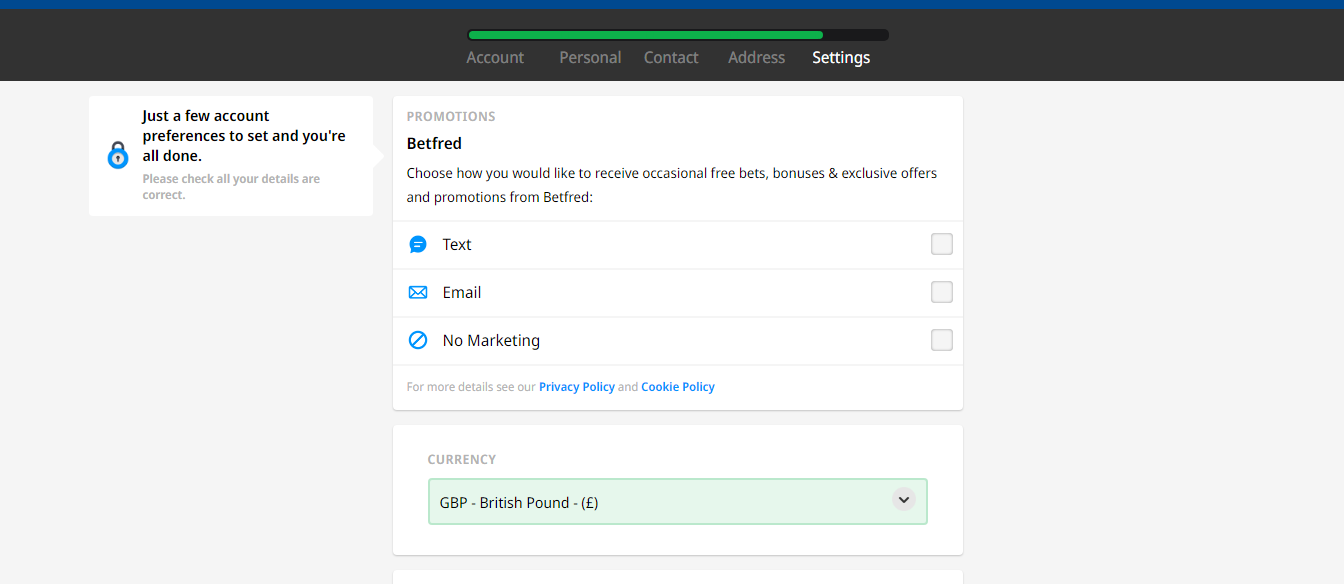
Task: Open the Cookie Policy link
Action: pyautogui.click(x=678, y=387)
